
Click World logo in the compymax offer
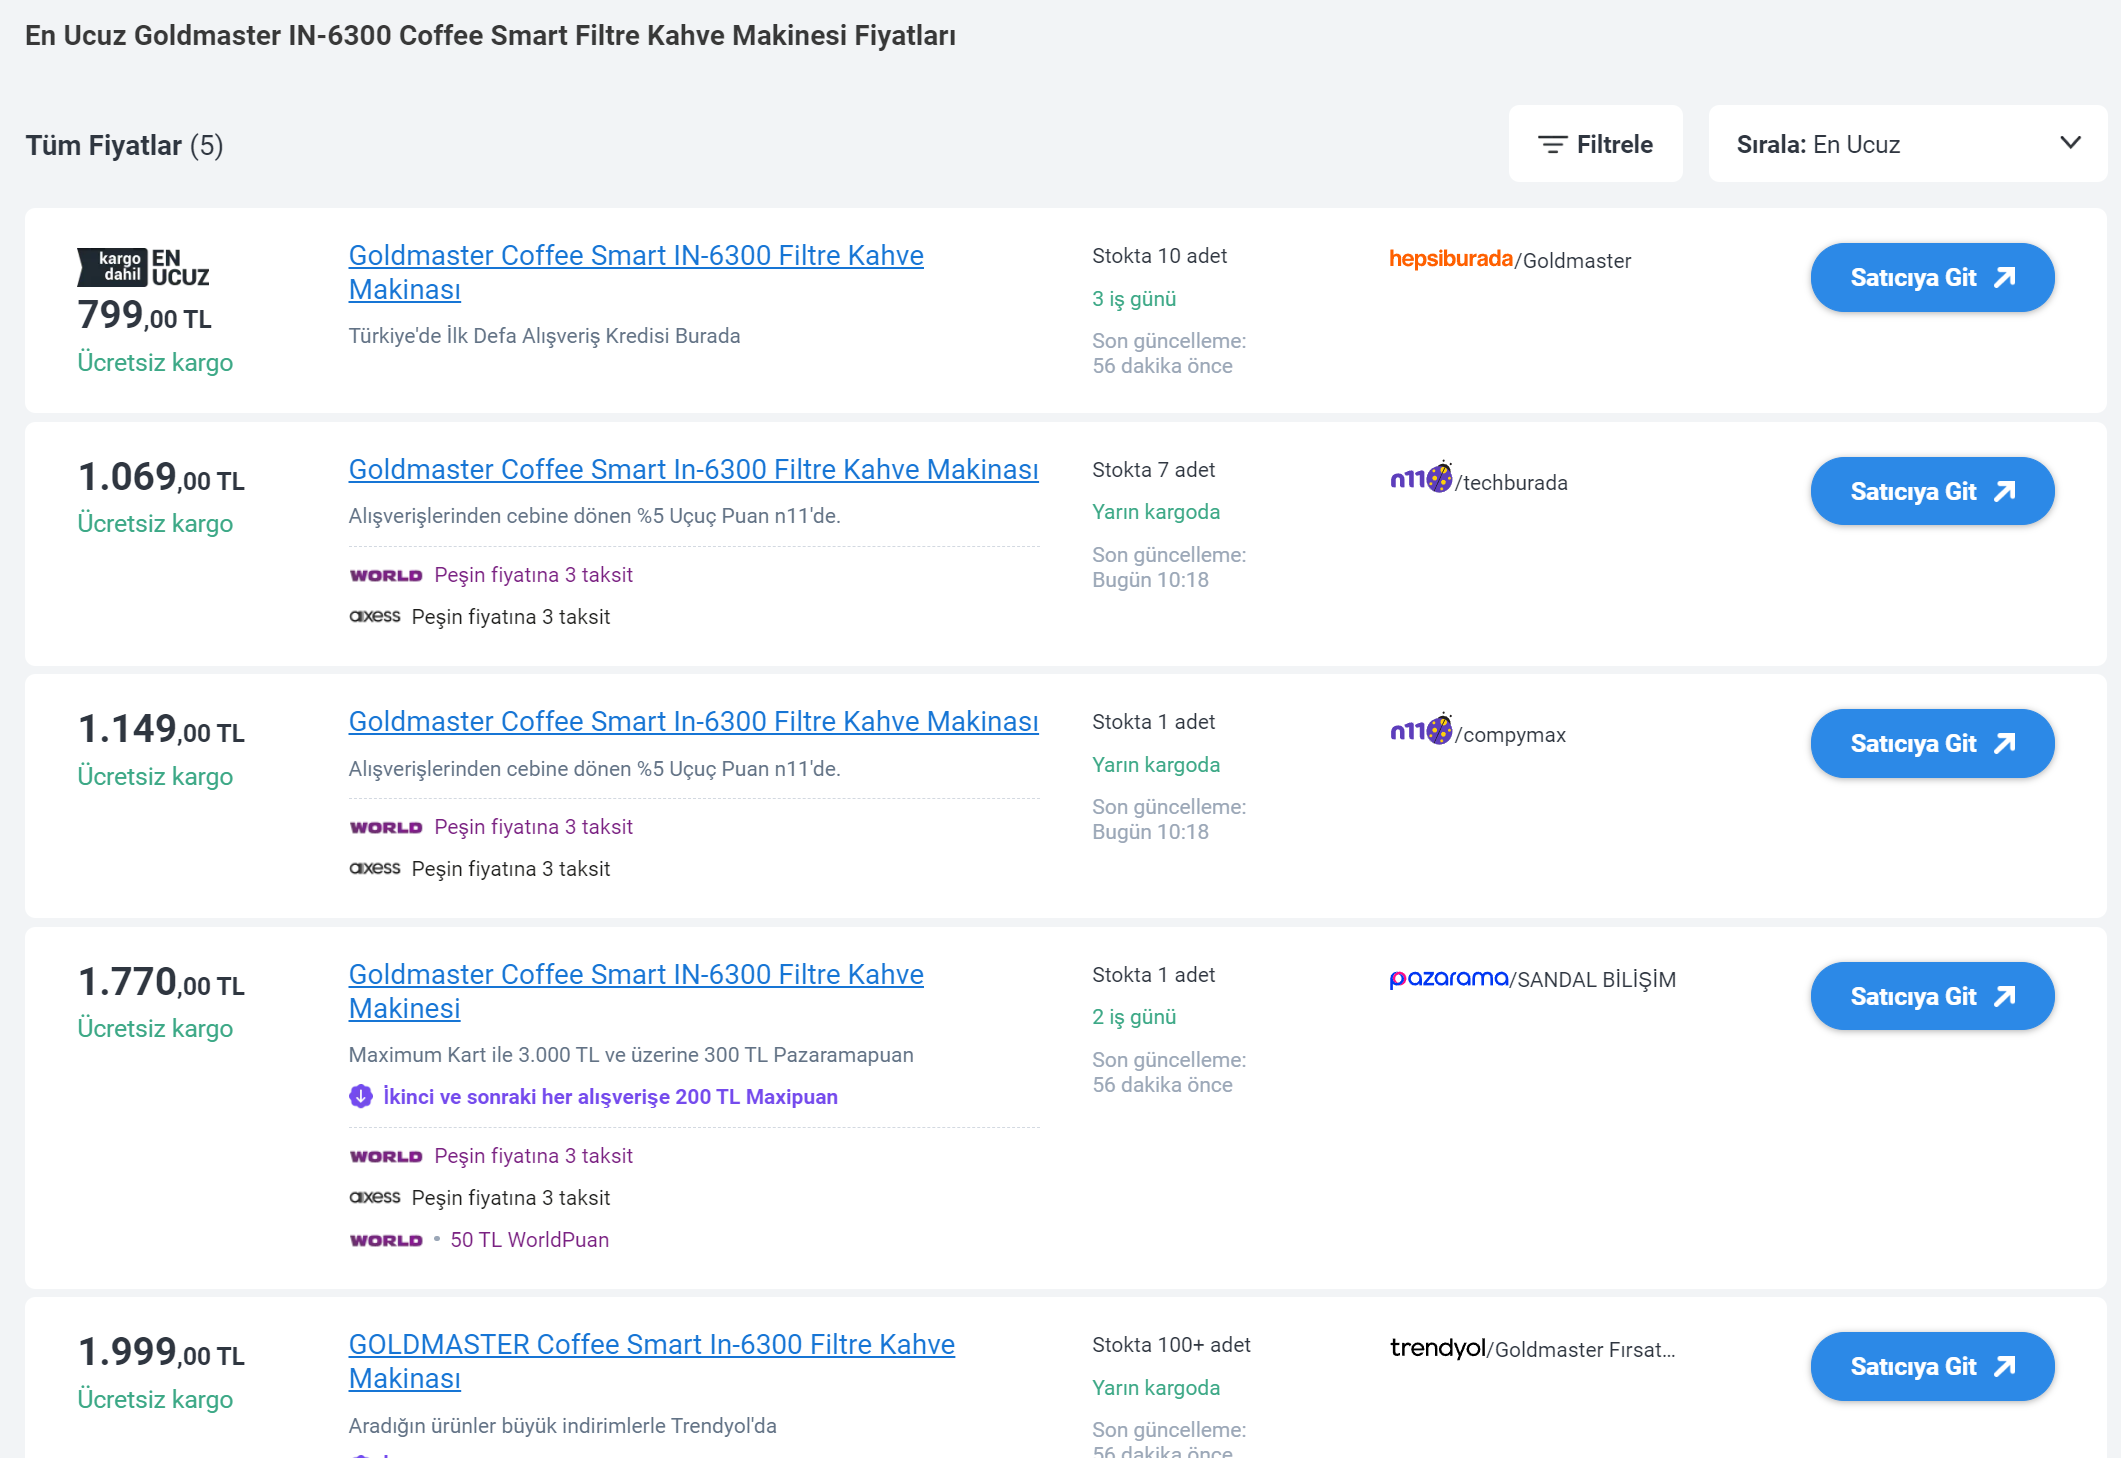point(386,827)
